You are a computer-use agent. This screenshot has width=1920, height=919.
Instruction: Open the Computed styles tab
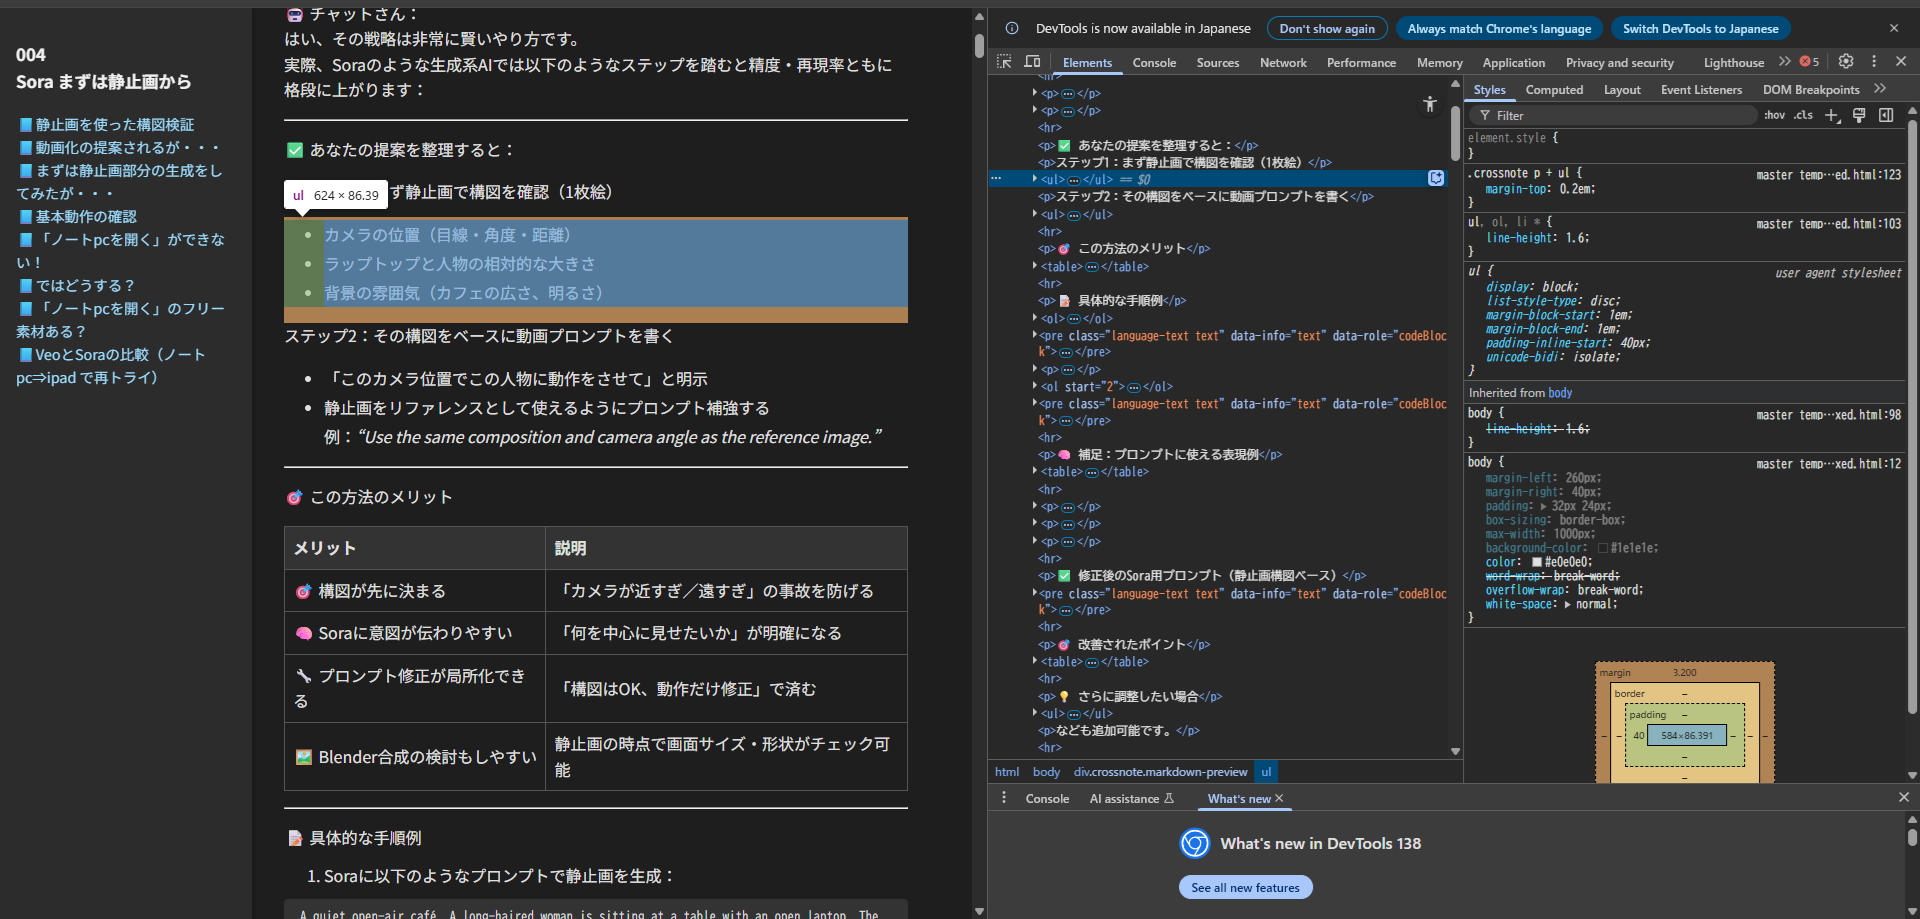(1554, 90)
